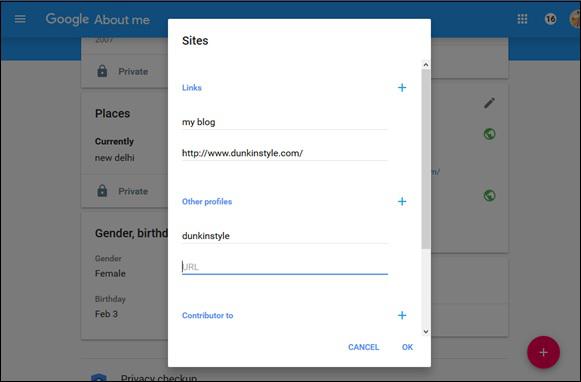Click the Private label below Places
581x382 pixels.
(133, 191)
